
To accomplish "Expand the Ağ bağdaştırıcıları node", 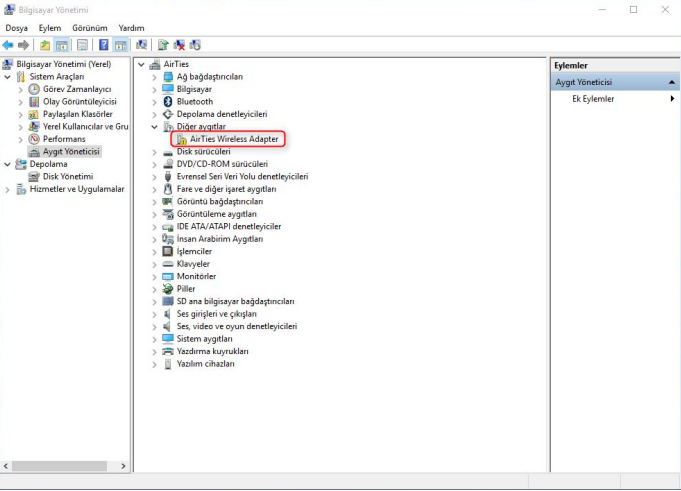I will click(x=154, y=76).
